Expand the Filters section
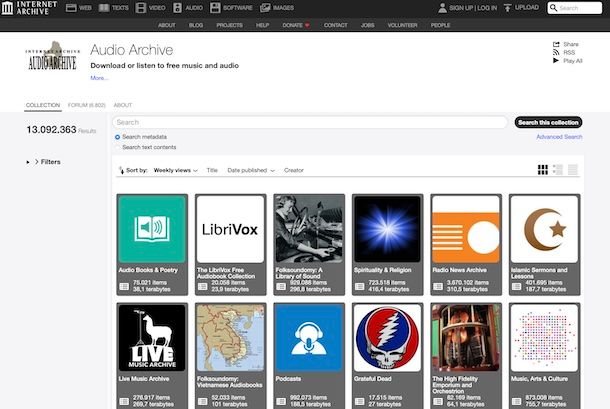 [44, 162]
